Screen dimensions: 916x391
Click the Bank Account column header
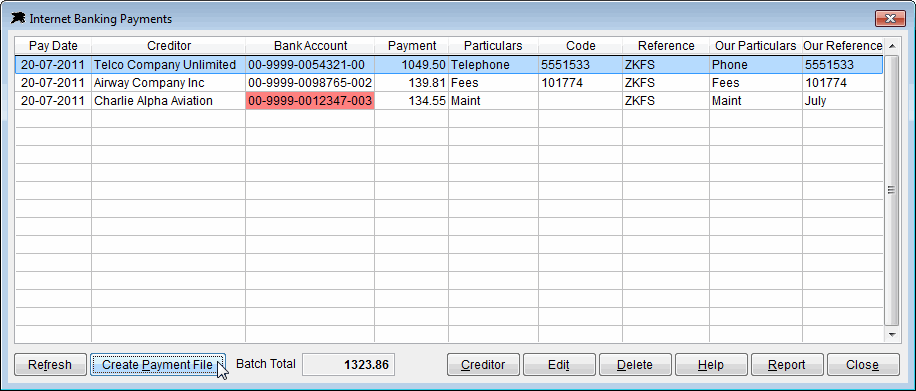pyautogui.click(x=310, y=46)
